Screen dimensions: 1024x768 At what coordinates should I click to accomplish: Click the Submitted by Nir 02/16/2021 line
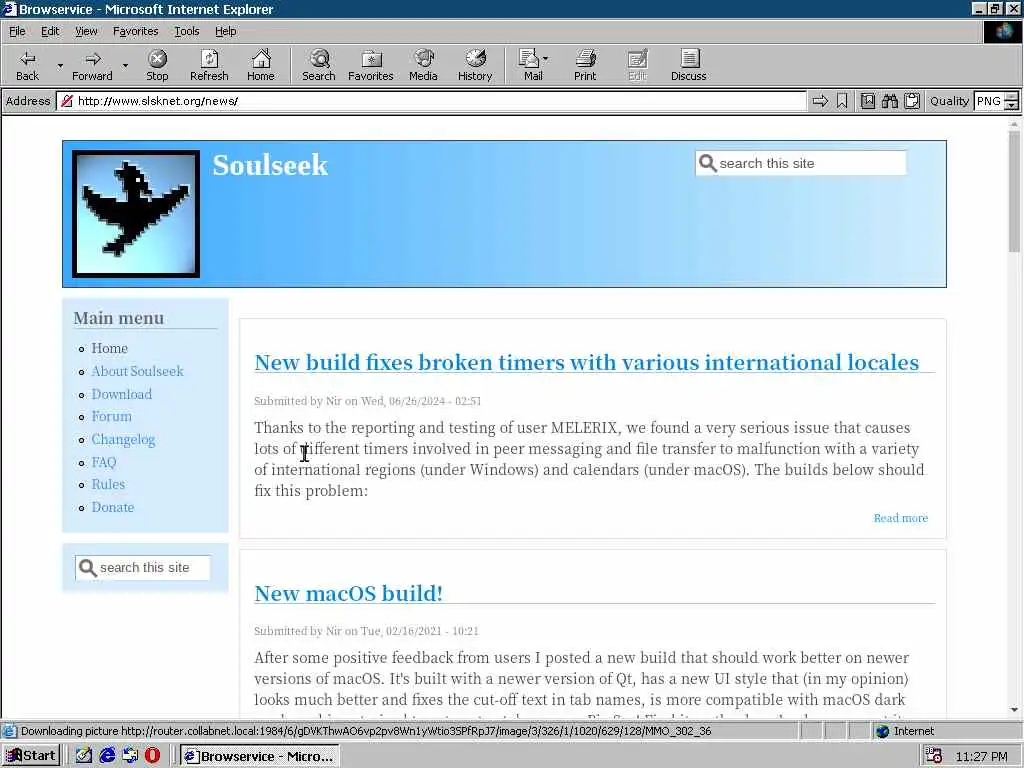366,631
